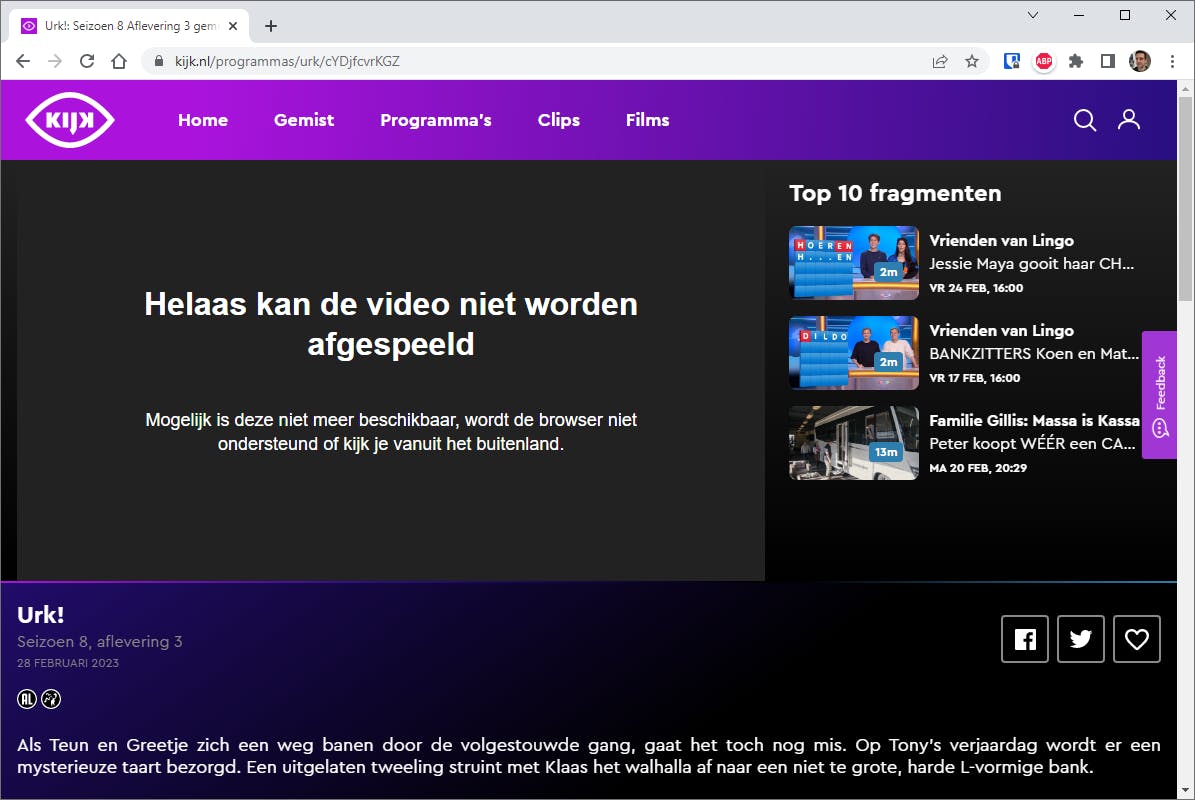Click 'Helaas kan de video' error heading
This screenshot has height=800, width=1195.
pos(391,324)
